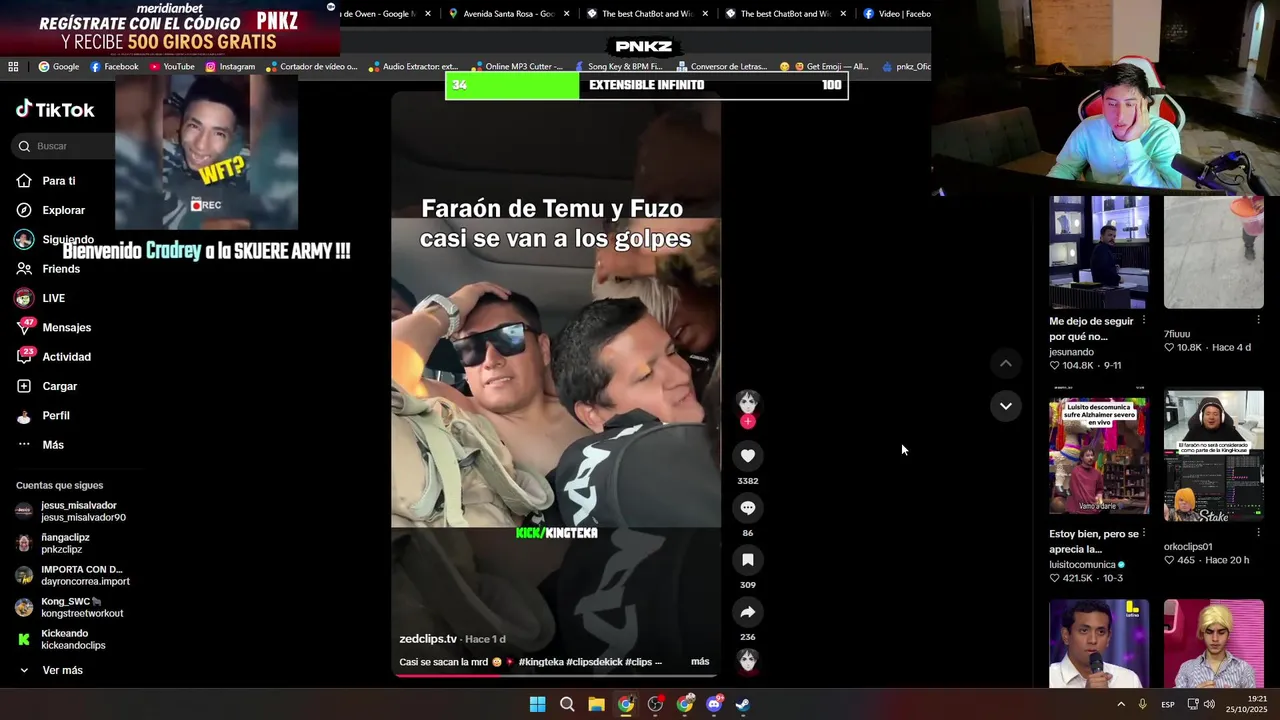Switch to Video | Facebook tab
Viewport: 1280px width, 720px height.
pos(896,14)
